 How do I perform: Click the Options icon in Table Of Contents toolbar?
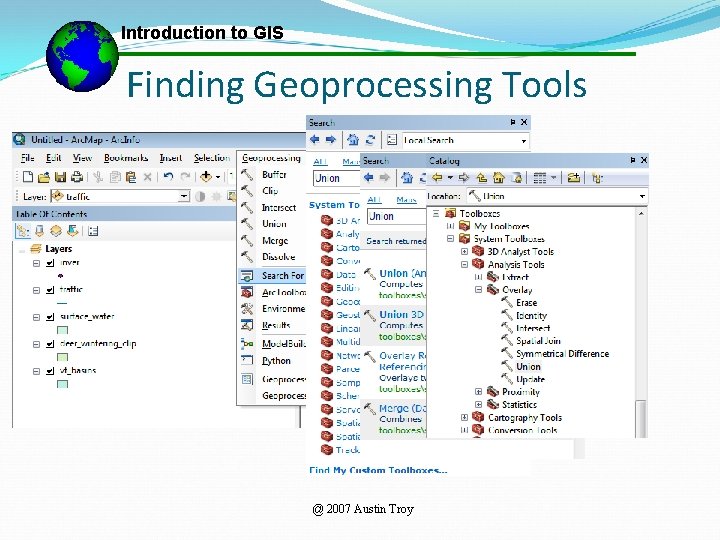(93, 231)
